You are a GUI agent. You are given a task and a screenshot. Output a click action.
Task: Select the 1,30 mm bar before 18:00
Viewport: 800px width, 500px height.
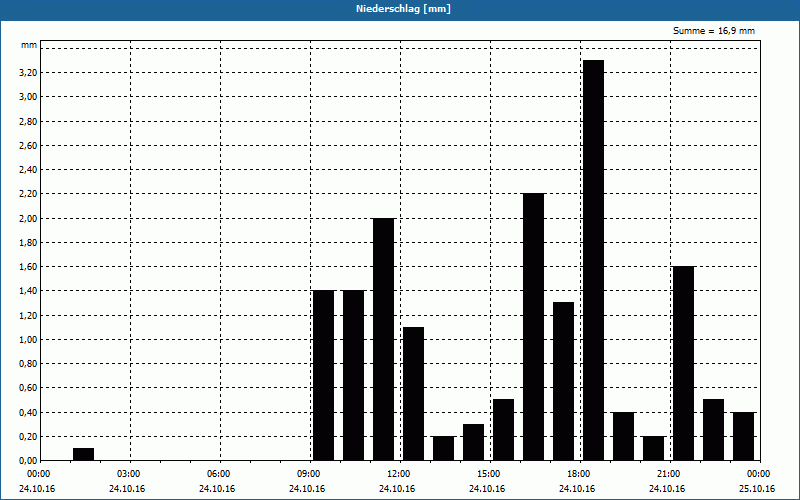tap(563, 381)
